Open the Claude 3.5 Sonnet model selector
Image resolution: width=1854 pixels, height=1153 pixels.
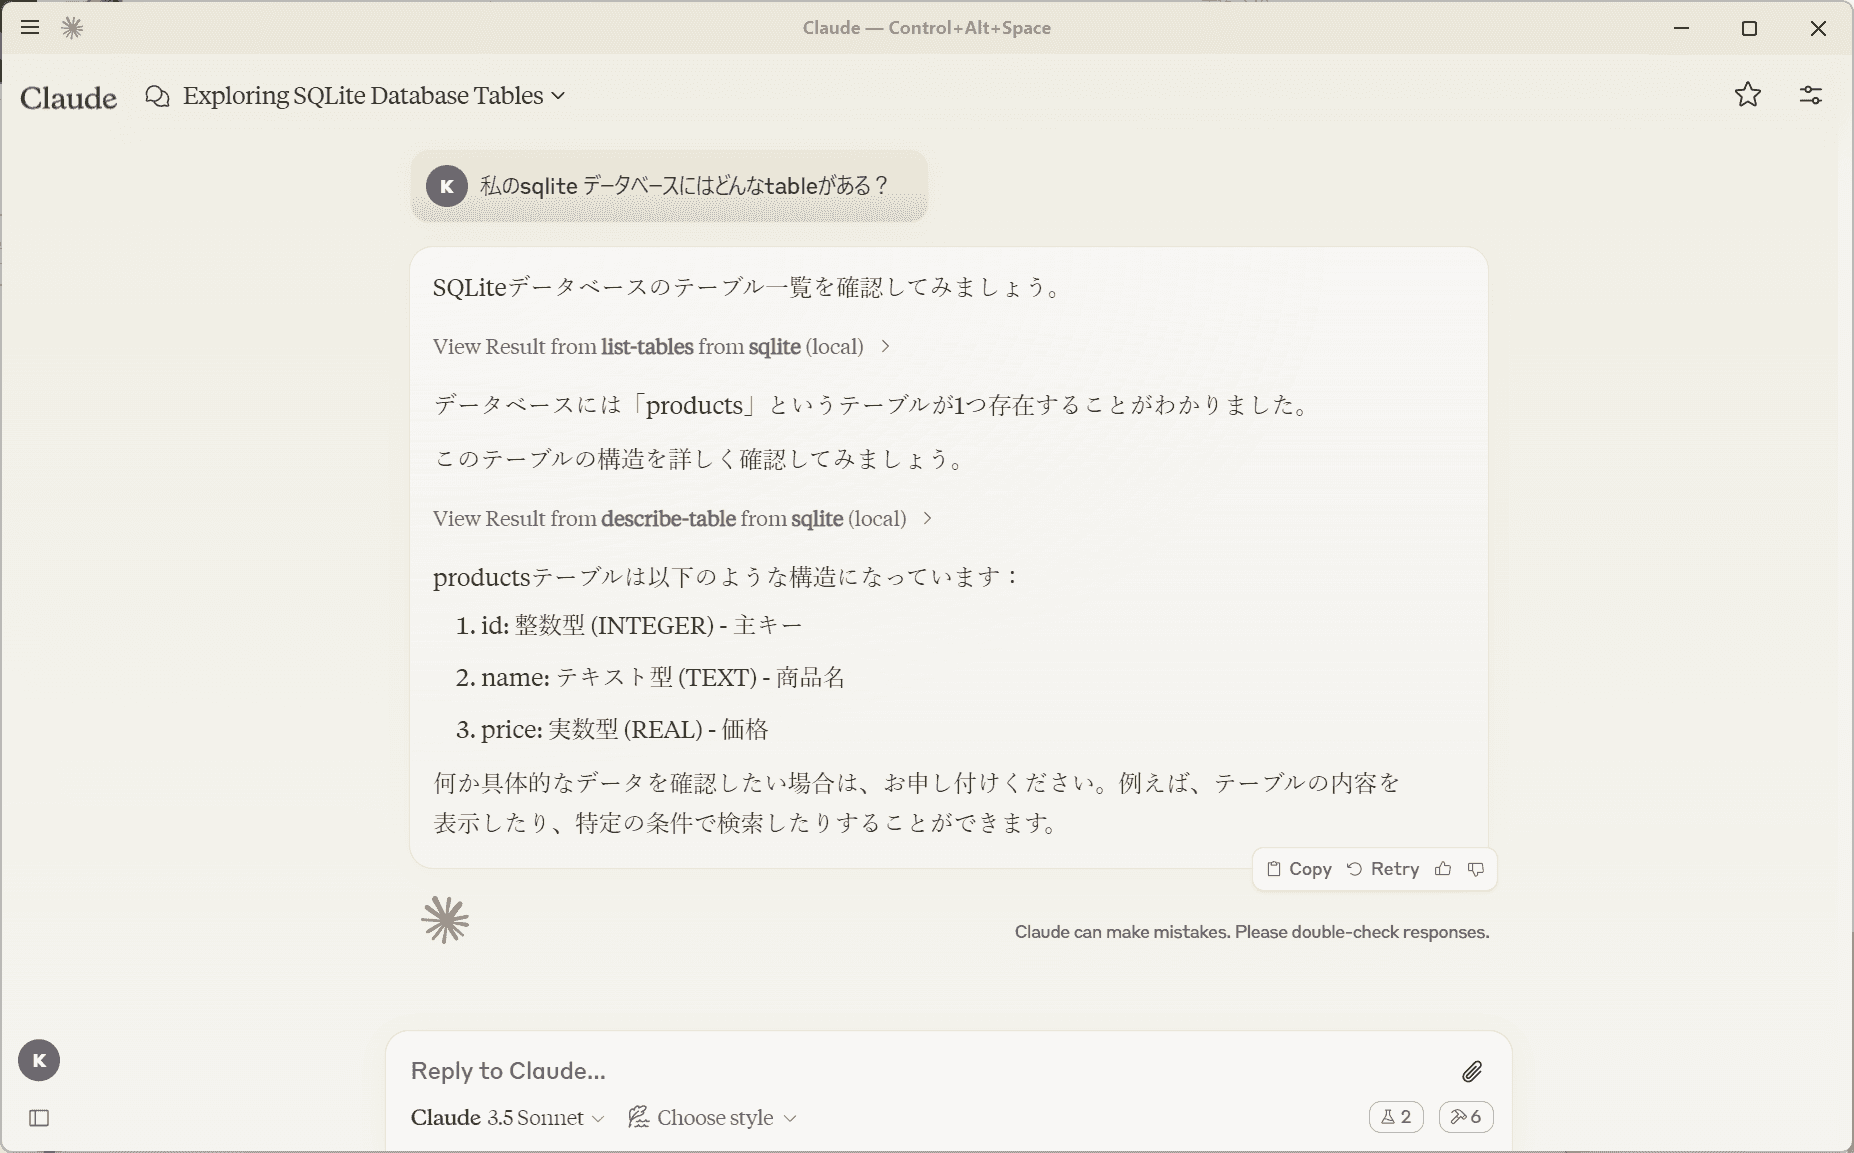pyautogui.click(x=507, y=1118)
